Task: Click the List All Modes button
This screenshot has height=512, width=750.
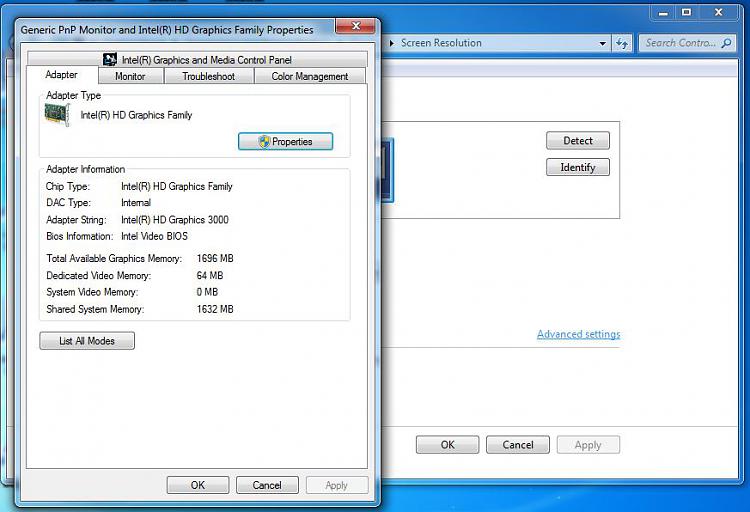Action: [x=87, y=341]
